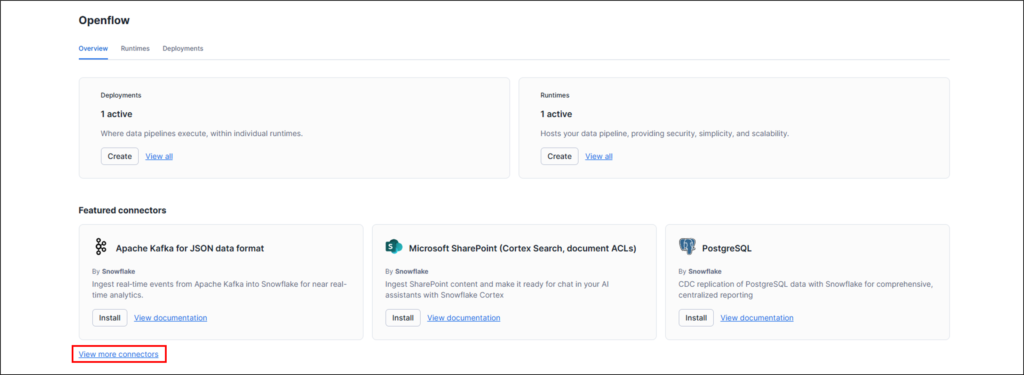The height and width of the screenshot is (375, 1024).
Task: Click the Deployments card label
Action: pos(121,95)
